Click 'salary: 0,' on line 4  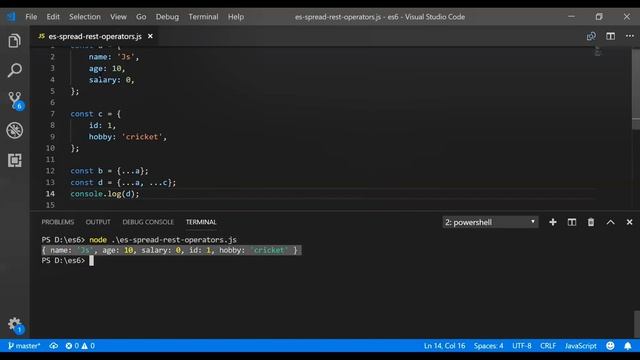111,80
